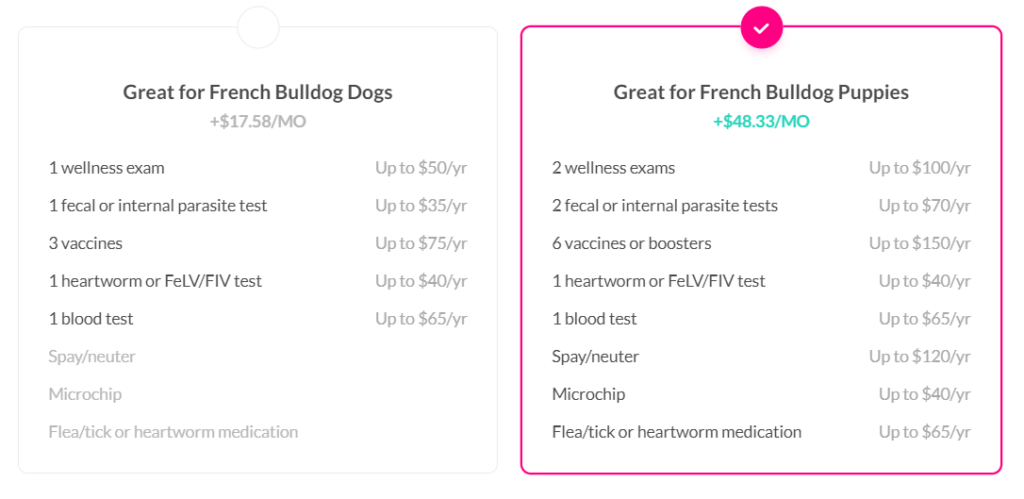Click 'Up to $35/yr' amount

coord(421,206)
